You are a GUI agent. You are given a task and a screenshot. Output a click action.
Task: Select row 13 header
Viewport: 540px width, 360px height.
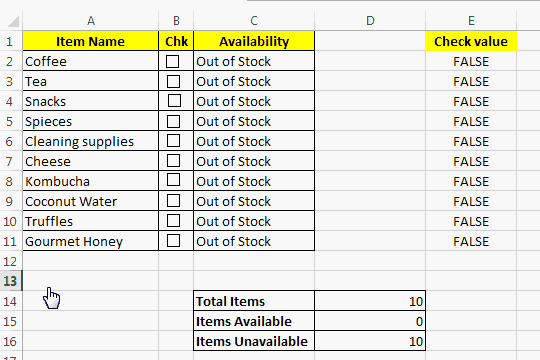[x=11, y=281]
